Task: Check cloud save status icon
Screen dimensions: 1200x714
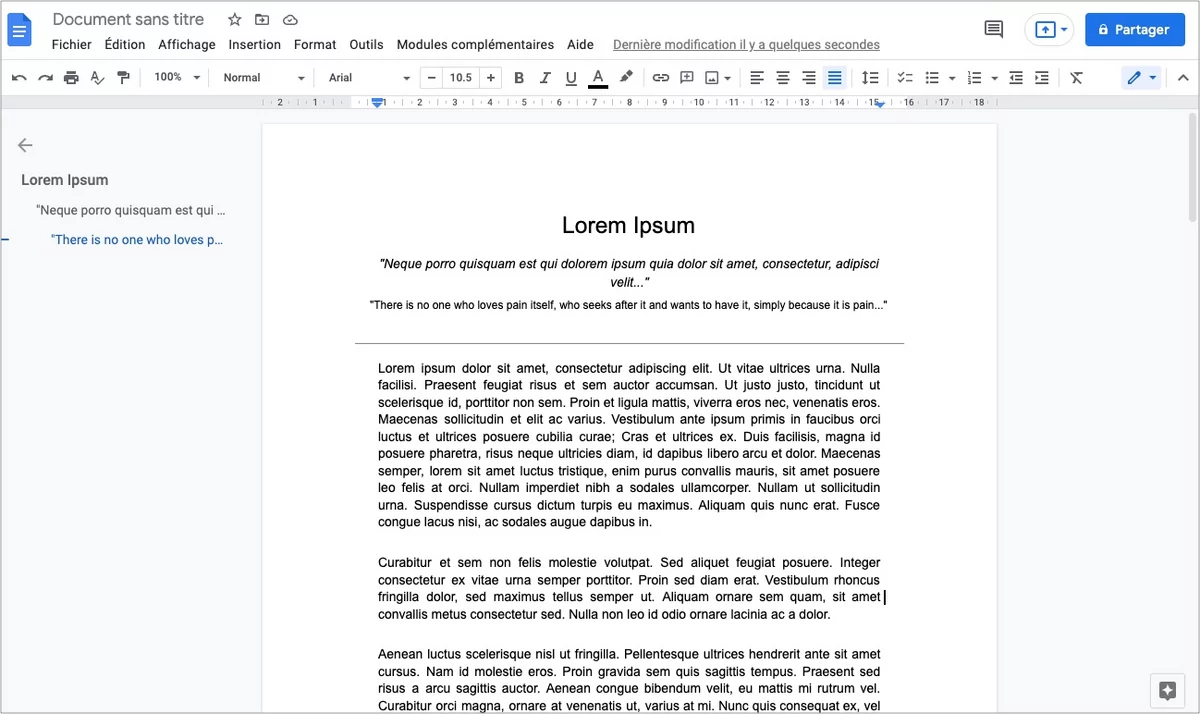Action: pyautogui.click(x=290, y=19)
